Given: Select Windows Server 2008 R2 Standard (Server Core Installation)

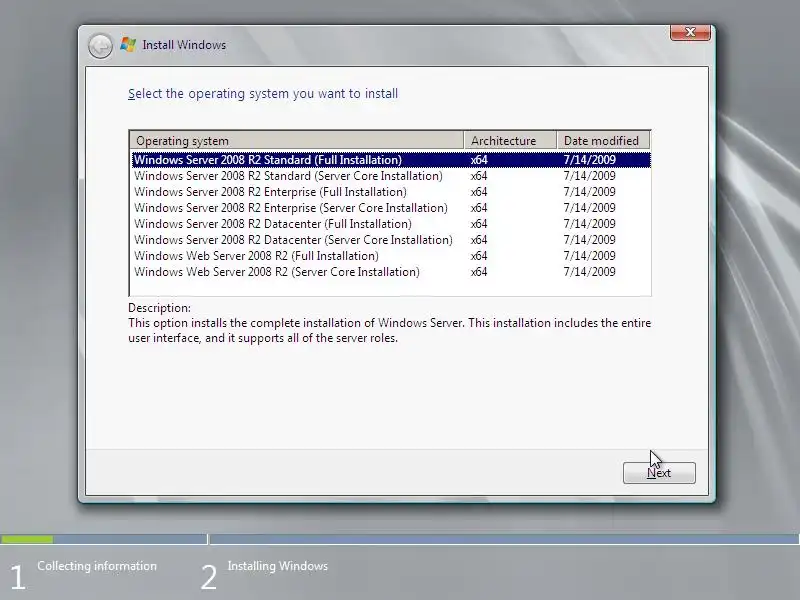Looking at the screenshot, I should [391, 176].
